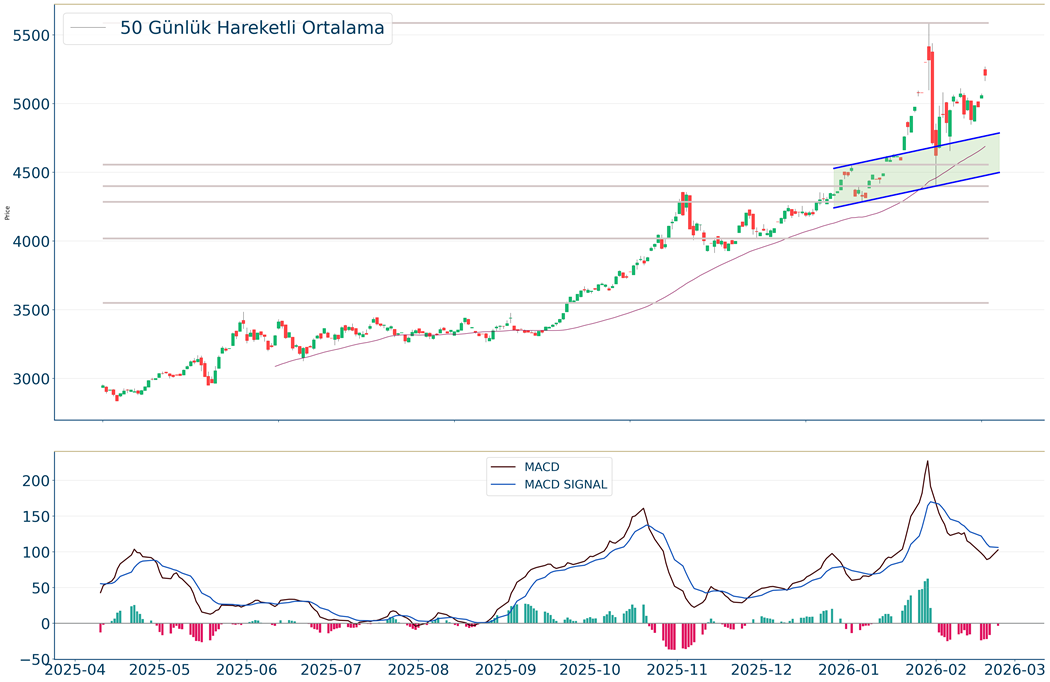Click the horizontal level line near 3550
Screen dimensions: 1050x682
click(x=500, y=303)
